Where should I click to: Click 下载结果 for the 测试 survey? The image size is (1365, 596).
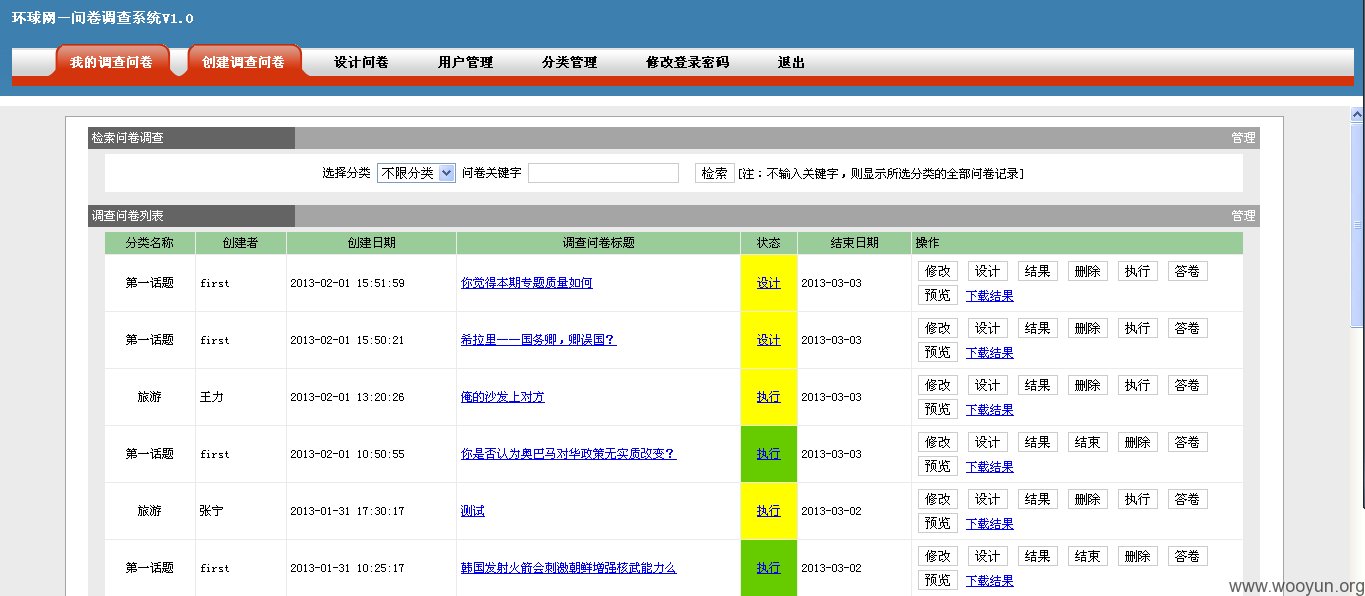pos(989,524)
